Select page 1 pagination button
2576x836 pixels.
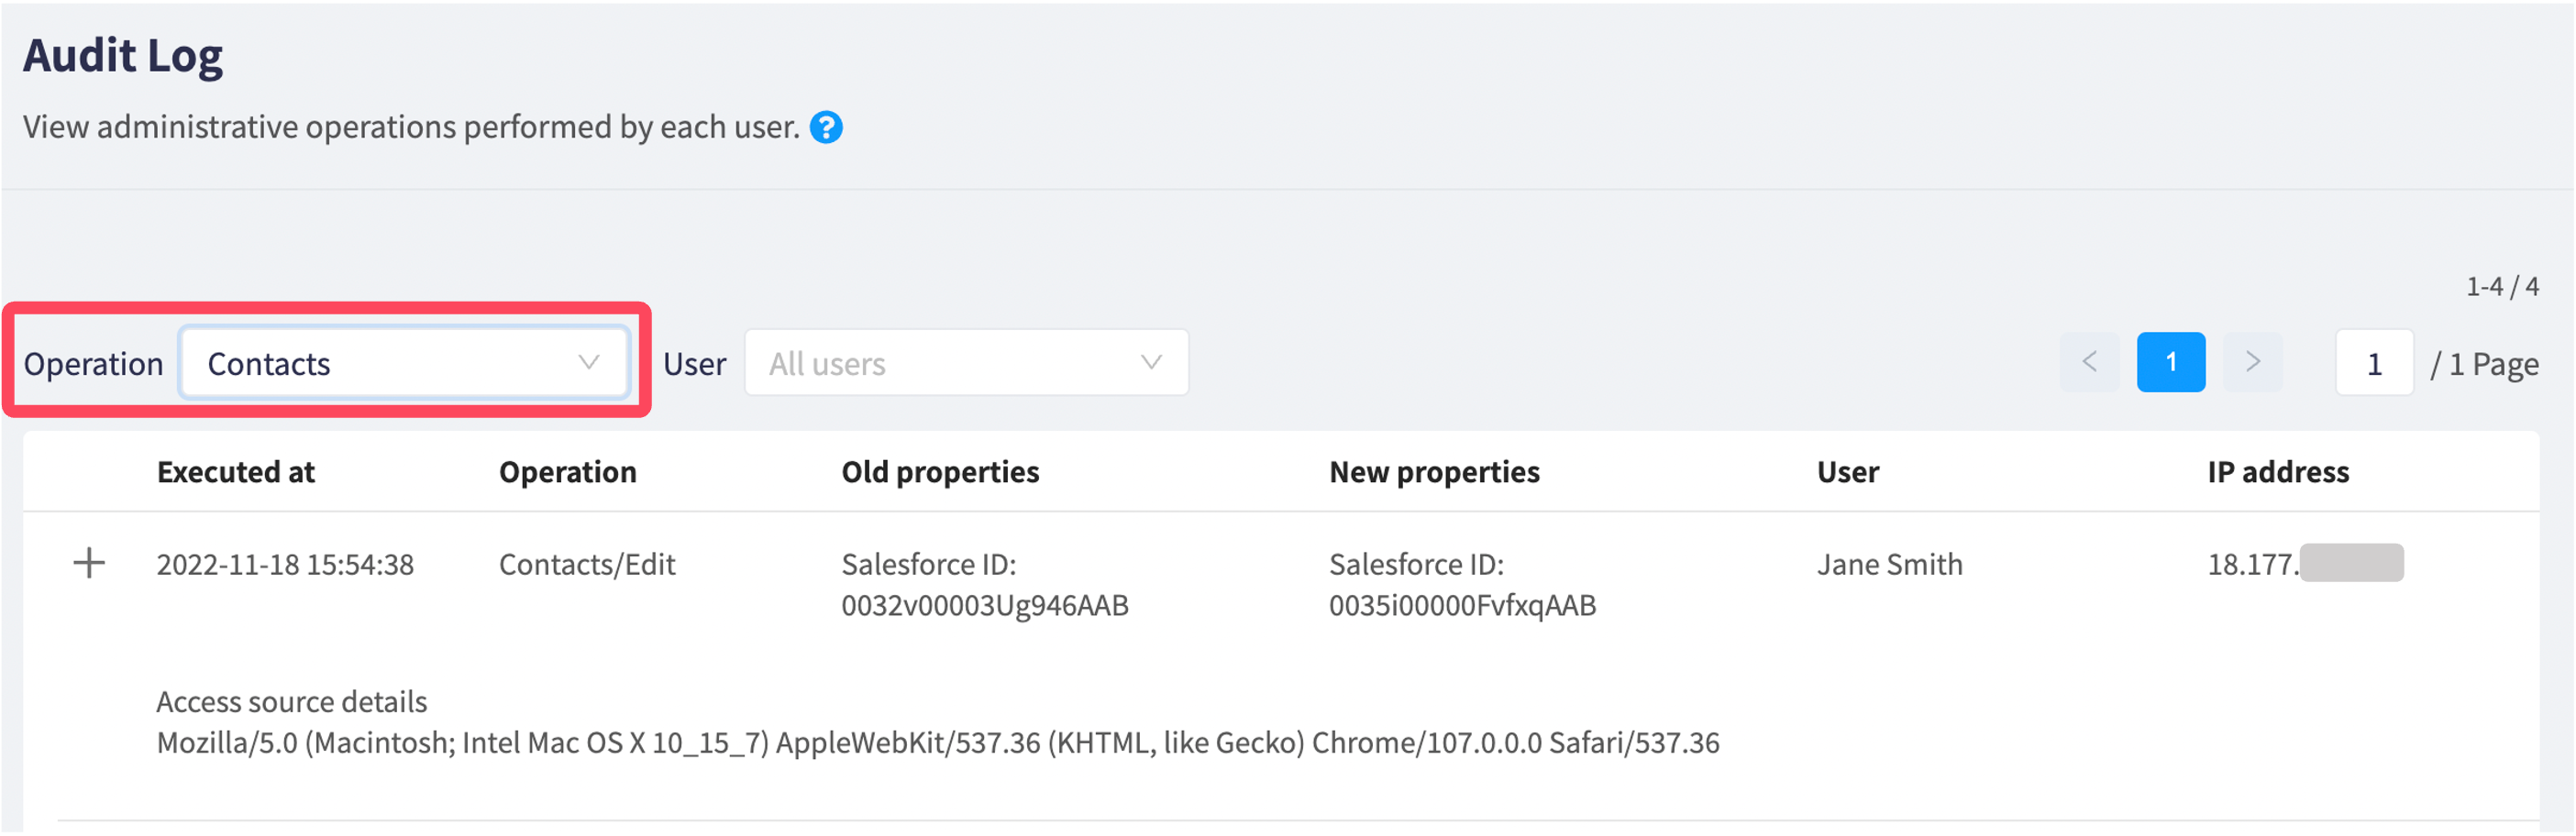(2171, 362)
